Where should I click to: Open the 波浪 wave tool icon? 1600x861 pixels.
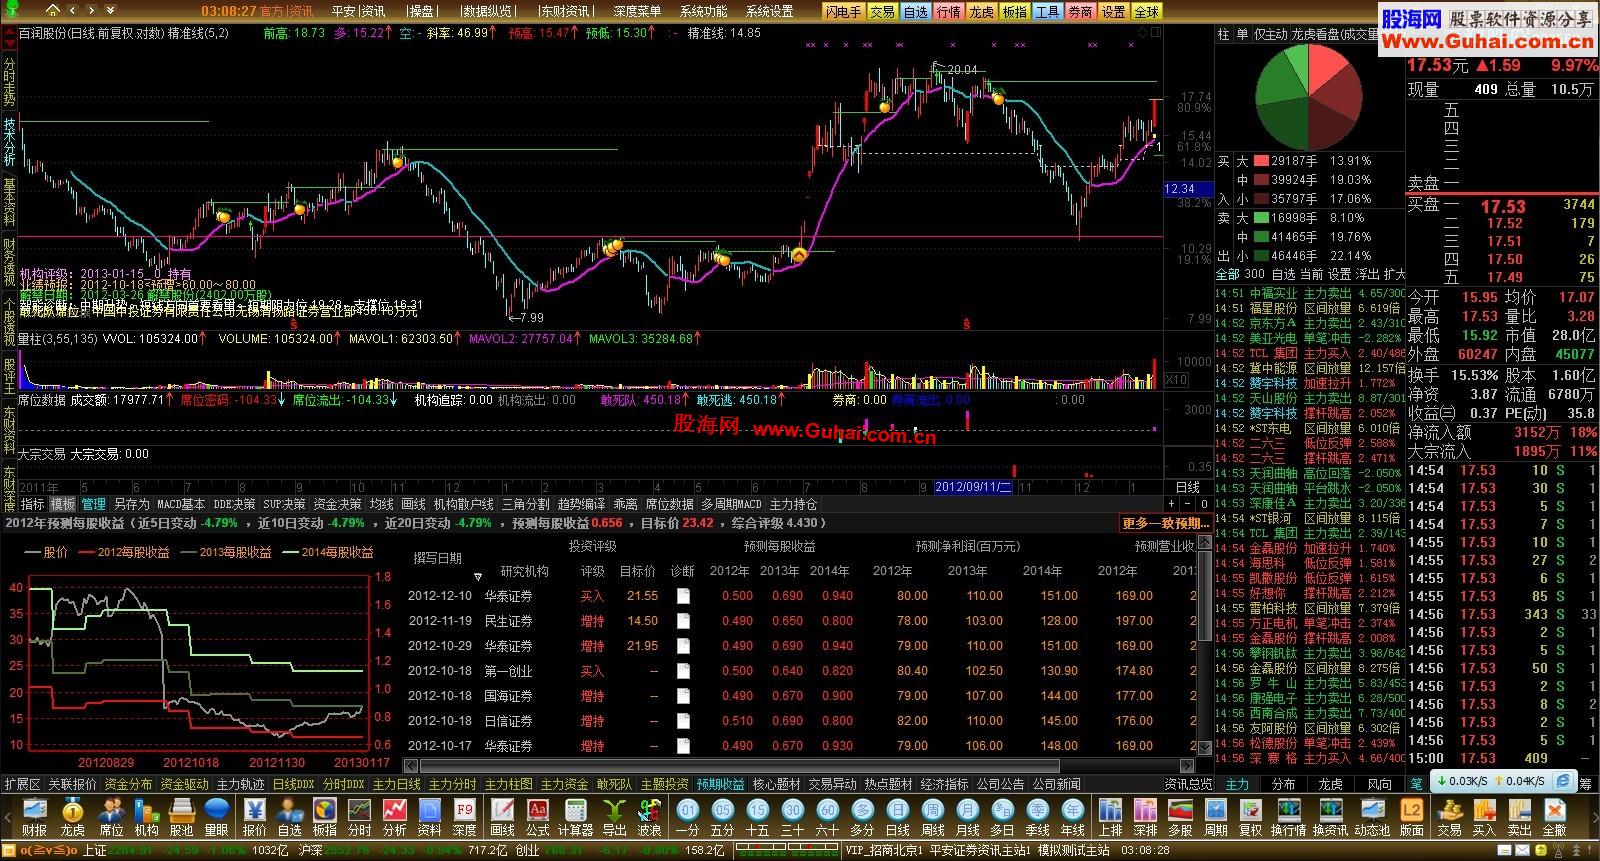[649, 817]
